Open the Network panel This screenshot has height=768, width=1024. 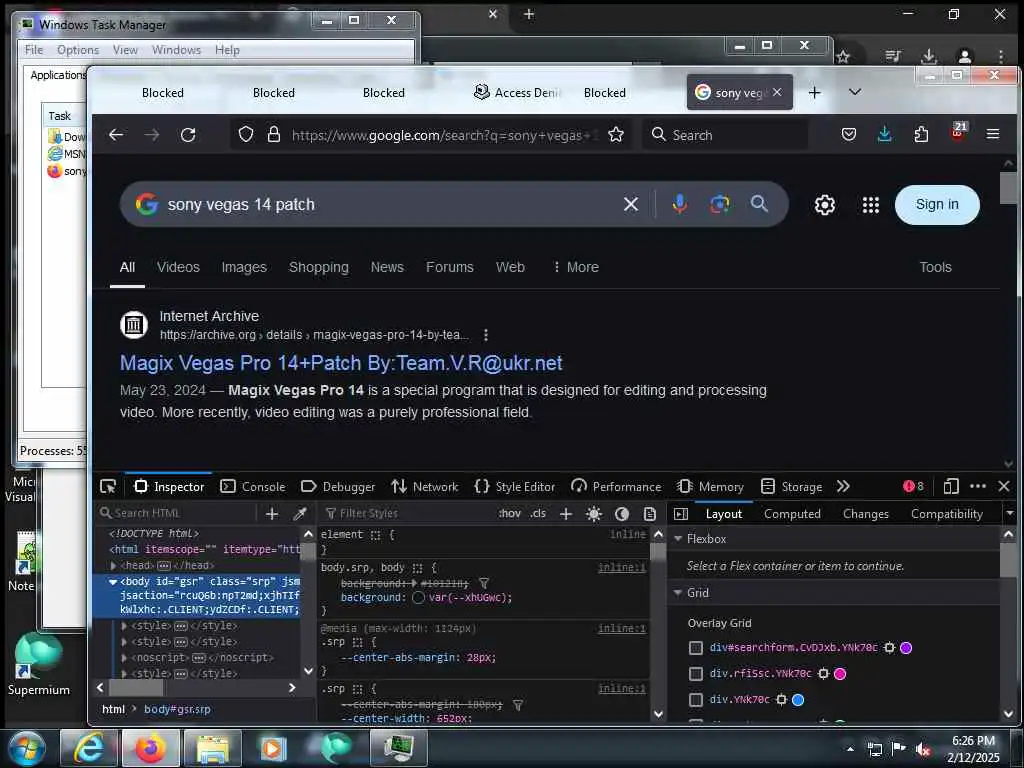pos(425,487)
